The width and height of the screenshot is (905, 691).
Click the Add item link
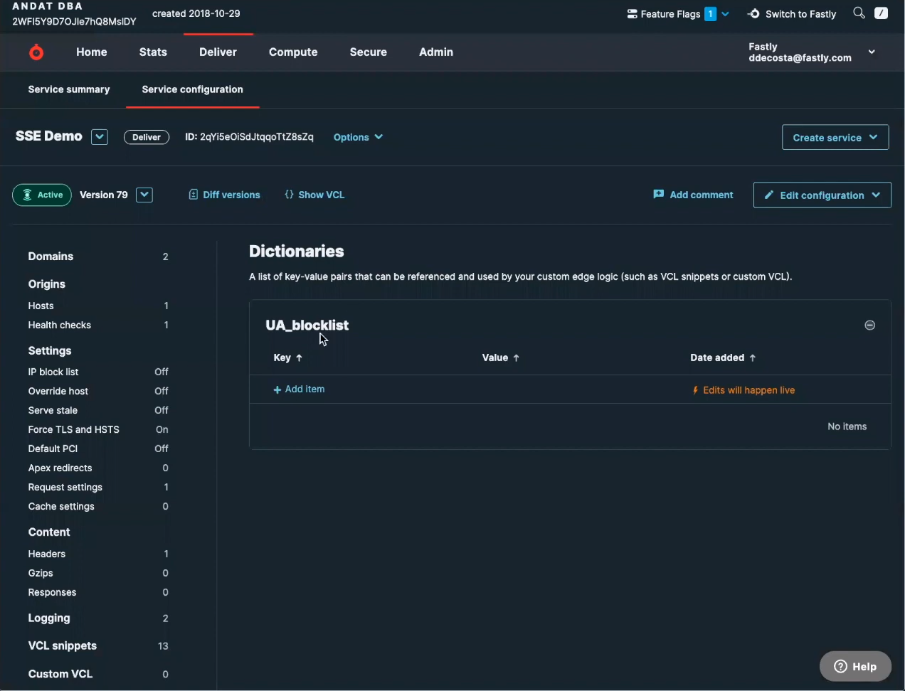[298, 388]
